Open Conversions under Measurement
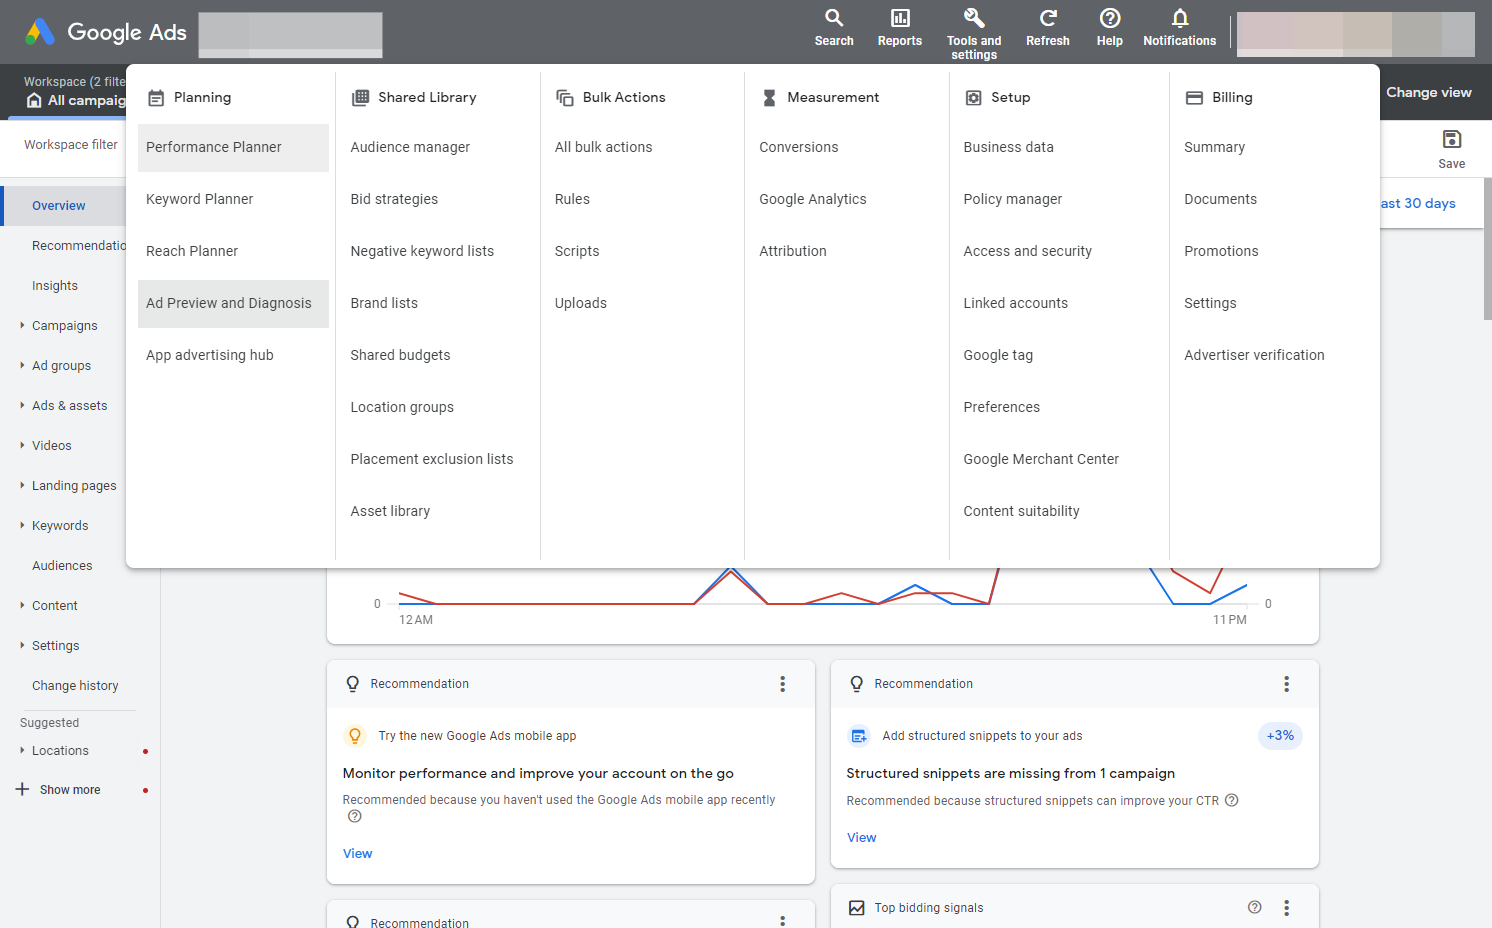The height and width of the screenshot is (928, 1492). (798, 147)
